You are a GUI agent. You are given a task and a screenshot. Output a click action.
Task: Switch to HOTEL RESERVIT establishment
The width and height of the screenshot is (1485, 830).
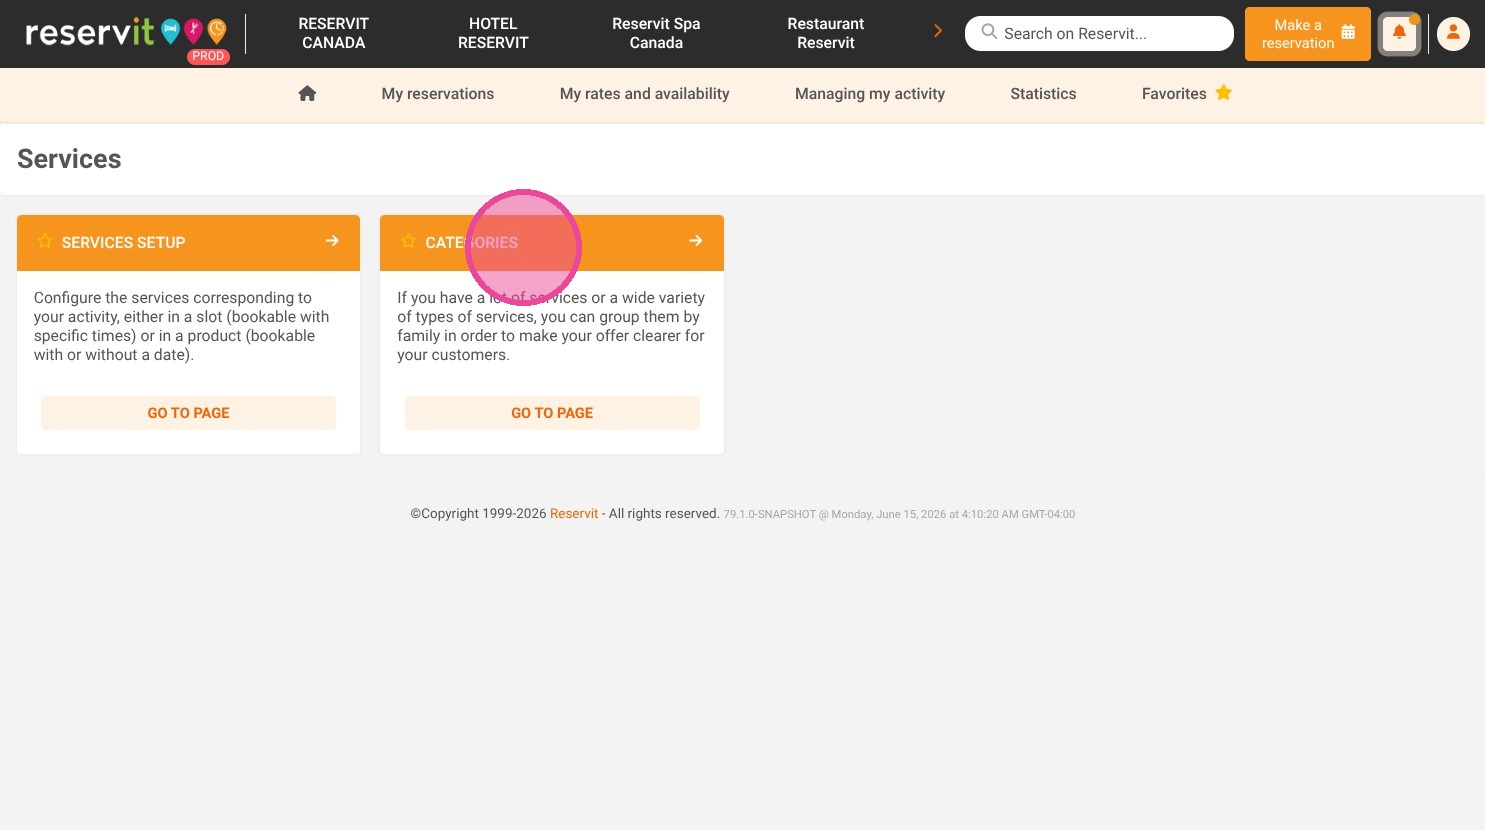click(x=493, y=33)
